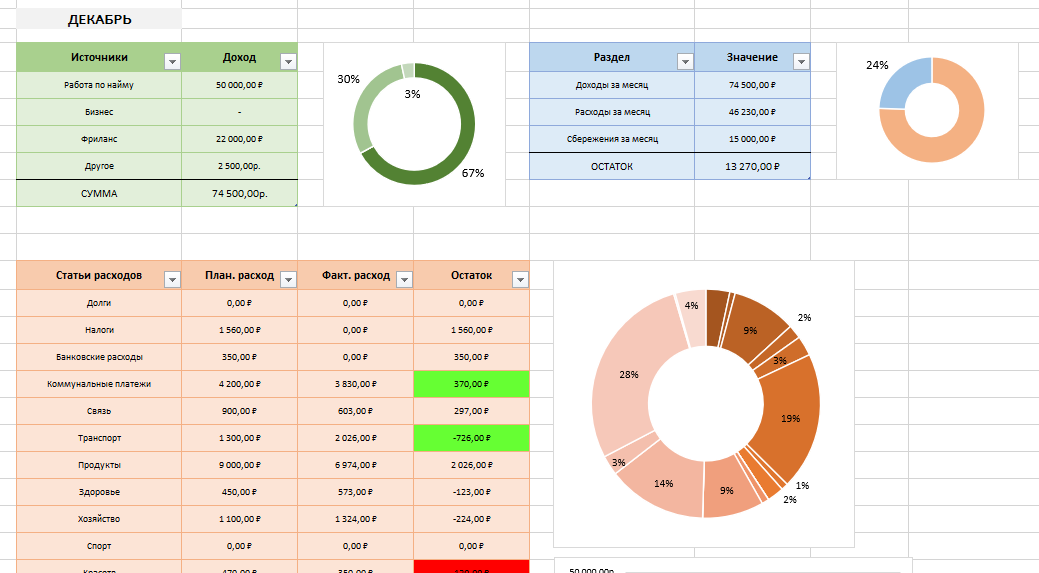Image resolution: width=1039 pixels, height=573 pixels.
Task: Click the 9 000,00 ₽ planned cell
Action: coord(240,465)
